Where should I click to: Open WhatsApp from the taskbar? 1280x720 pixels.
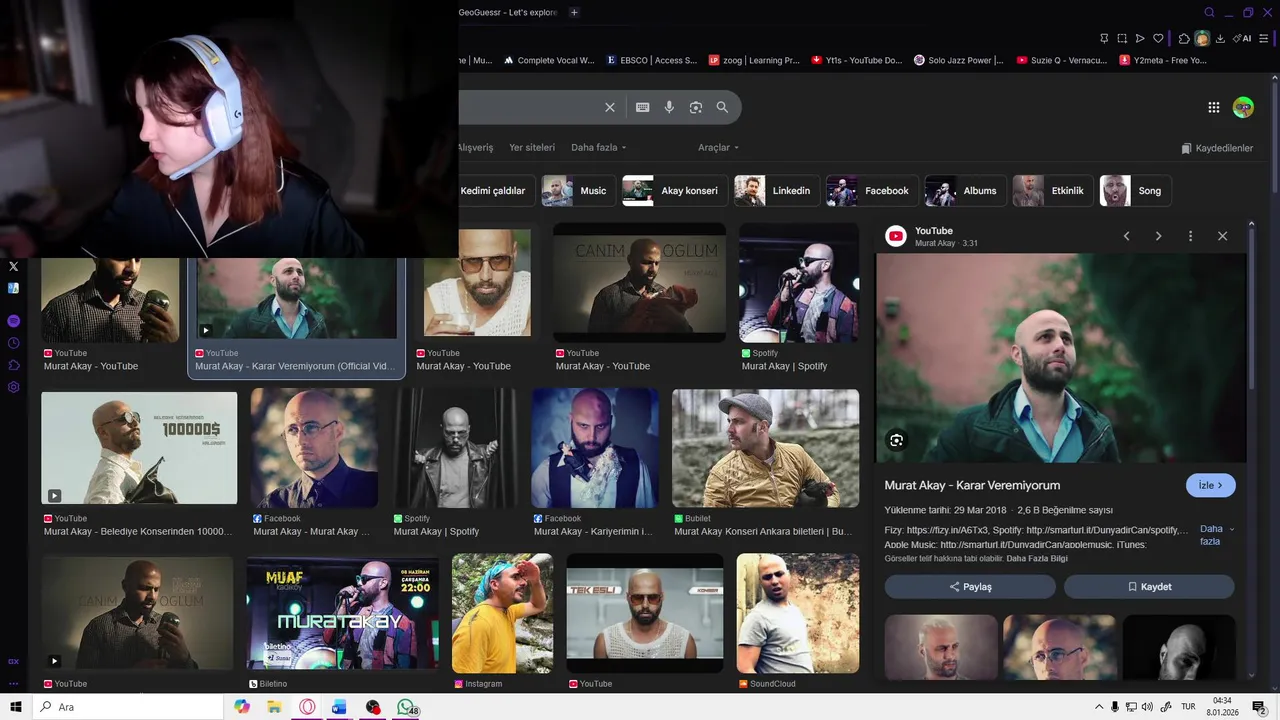pos(405,707)
